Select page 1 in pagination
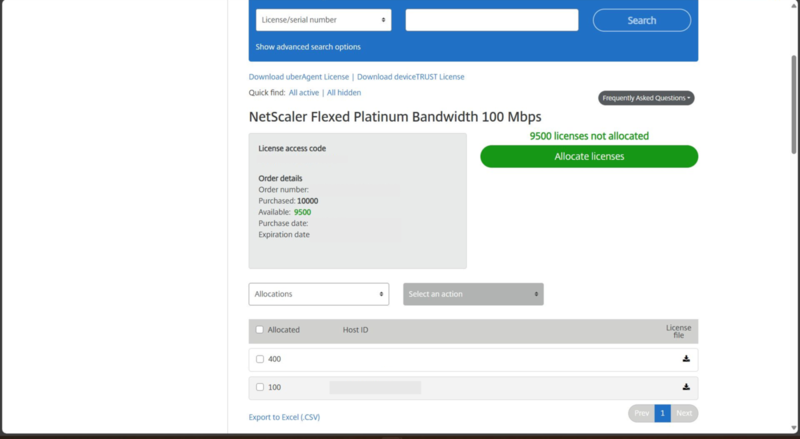Screen dimensions: 800x439 [662, 413]
